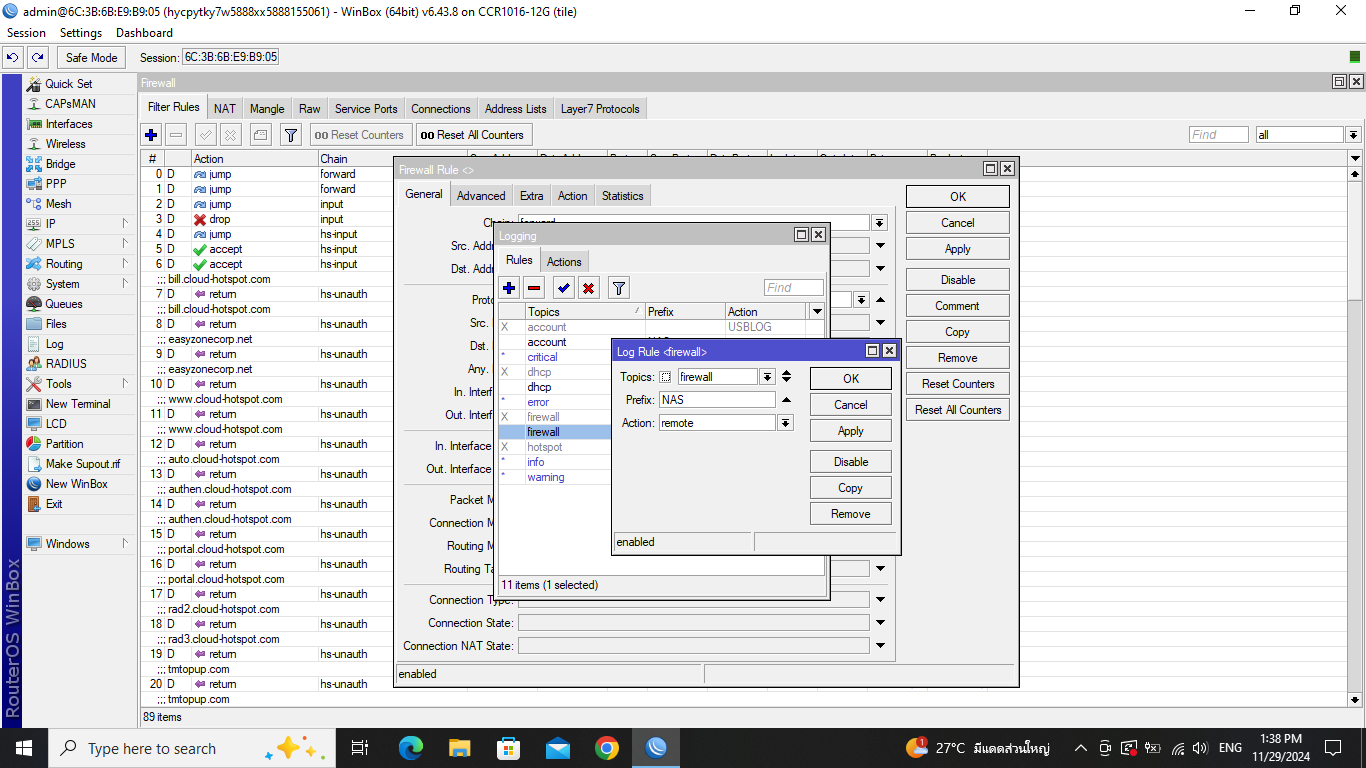Open the Settings menu
Image resolution: width=1366 pixels, height=768 pixels.
click(81, 33)
